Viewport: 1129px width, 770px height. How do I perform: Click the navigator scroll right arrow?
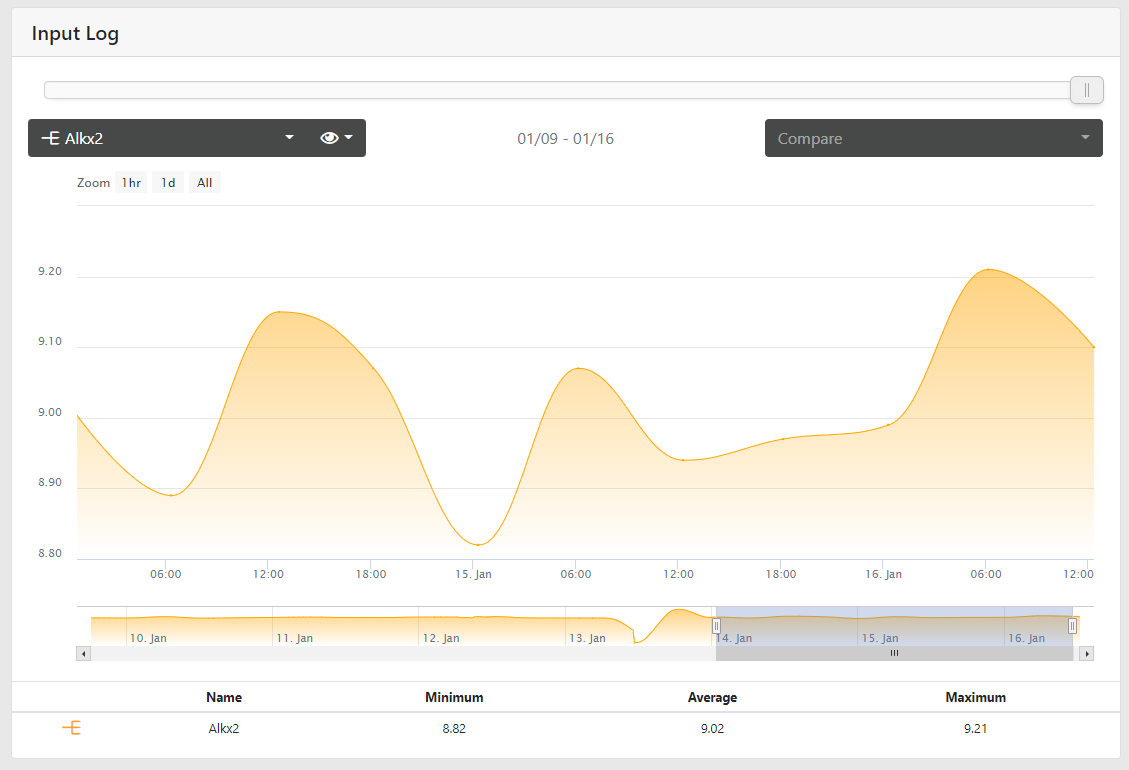click(1087, 653)
